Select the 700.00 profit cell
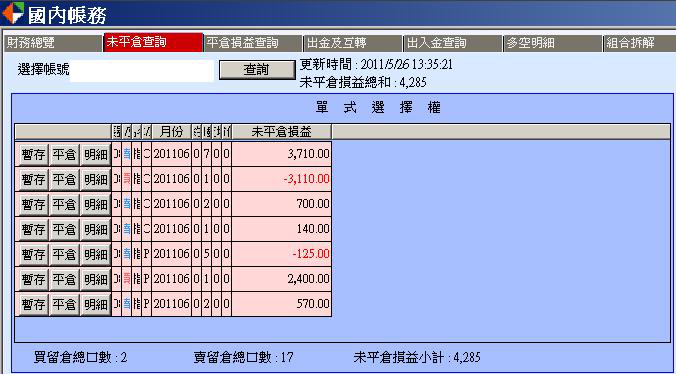 (x=282, y=204)
